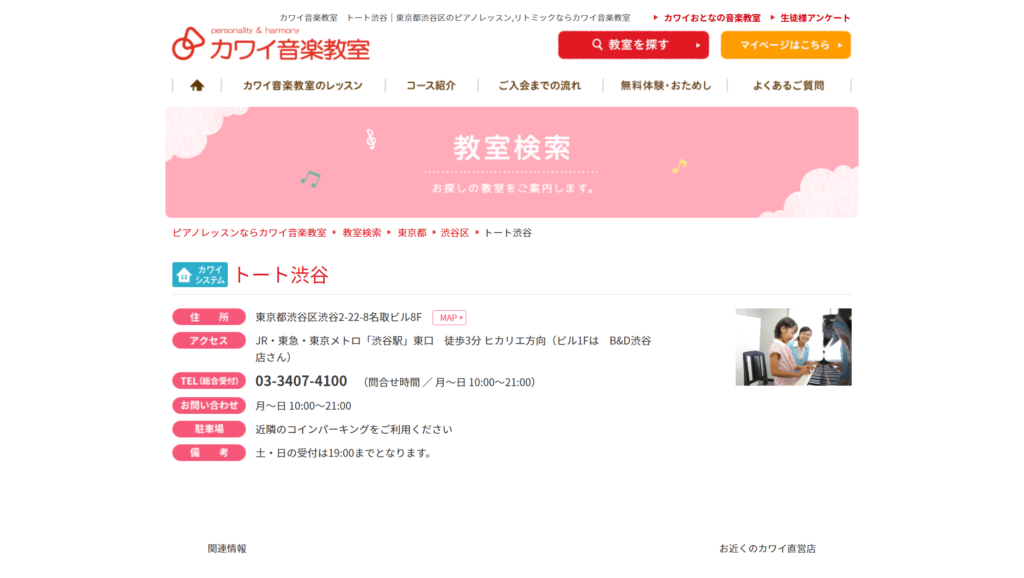Click the アクセス label badge
The image size is (1024, 578).
tap(209, 340)
